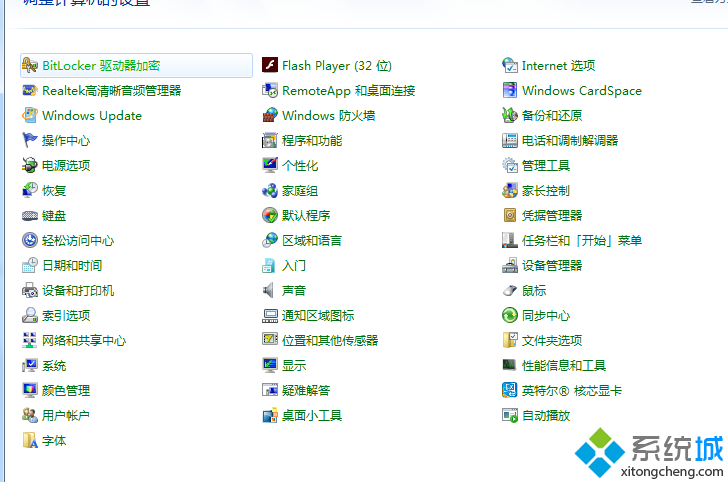This screenshot has width=728, height=482.
Task: Click the Internet 选项 link text
Action: (x=559, y=66)
